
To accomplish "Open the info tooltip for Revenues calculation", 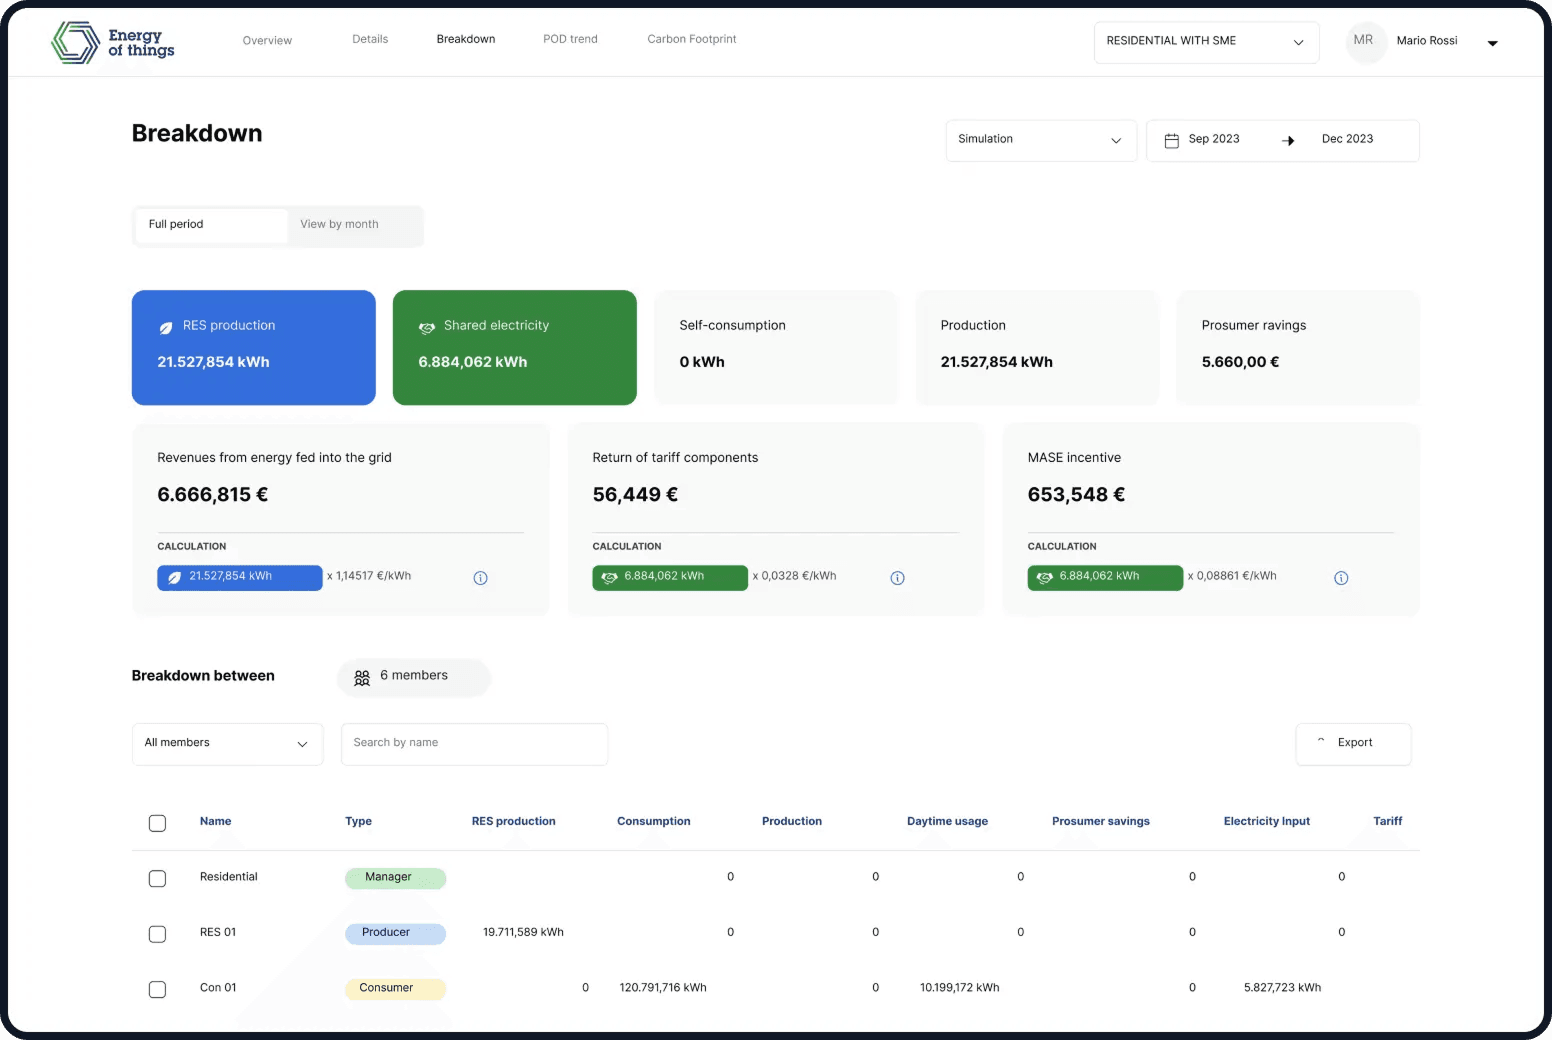I will [480, 577].
